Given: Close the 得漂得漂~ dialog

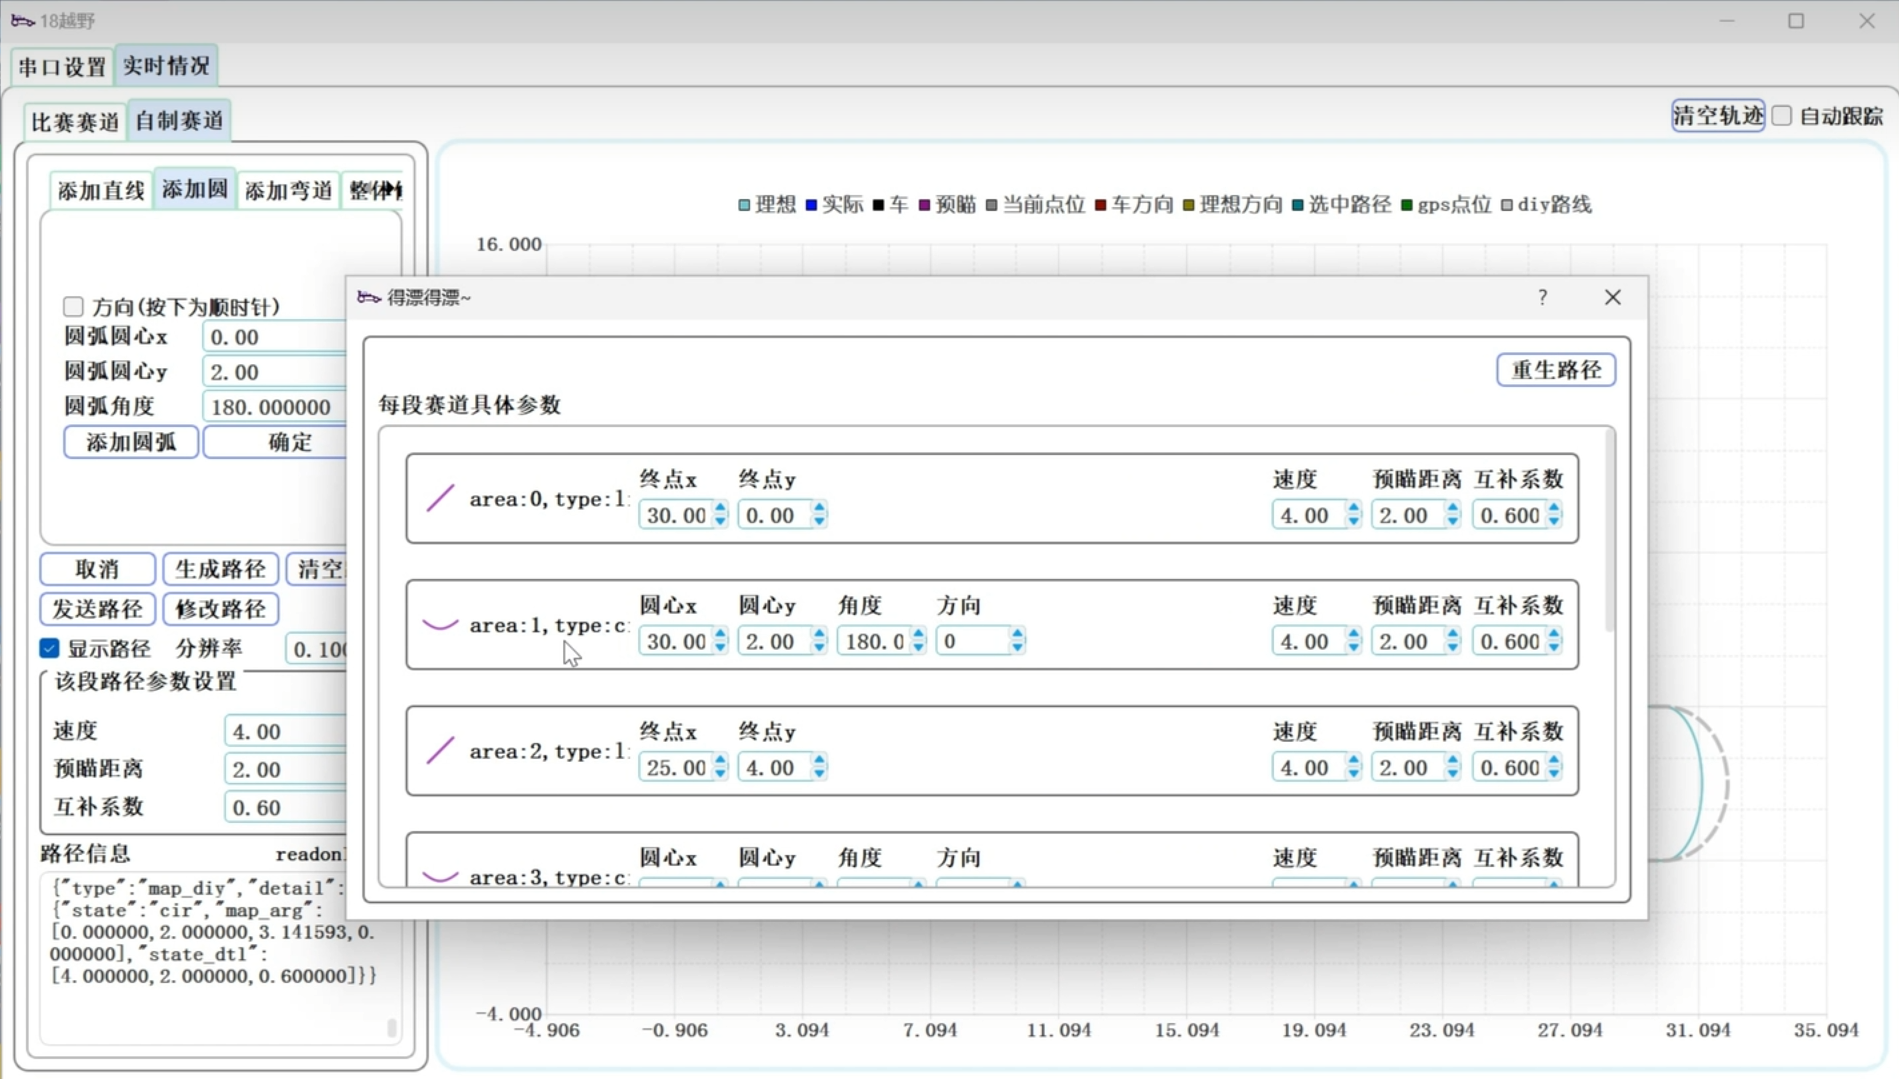Looking at the screenshot, I should (x=1612, y=297).
